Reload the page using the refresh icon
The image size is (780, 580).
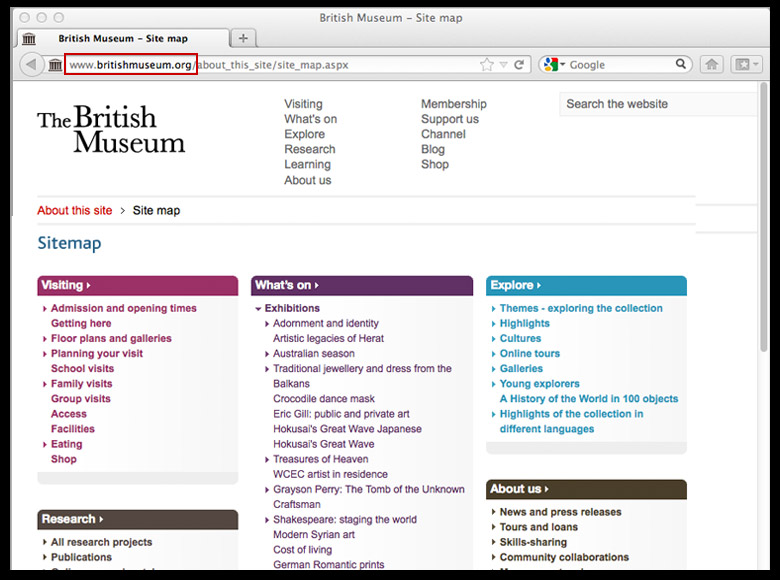(520, 65)
